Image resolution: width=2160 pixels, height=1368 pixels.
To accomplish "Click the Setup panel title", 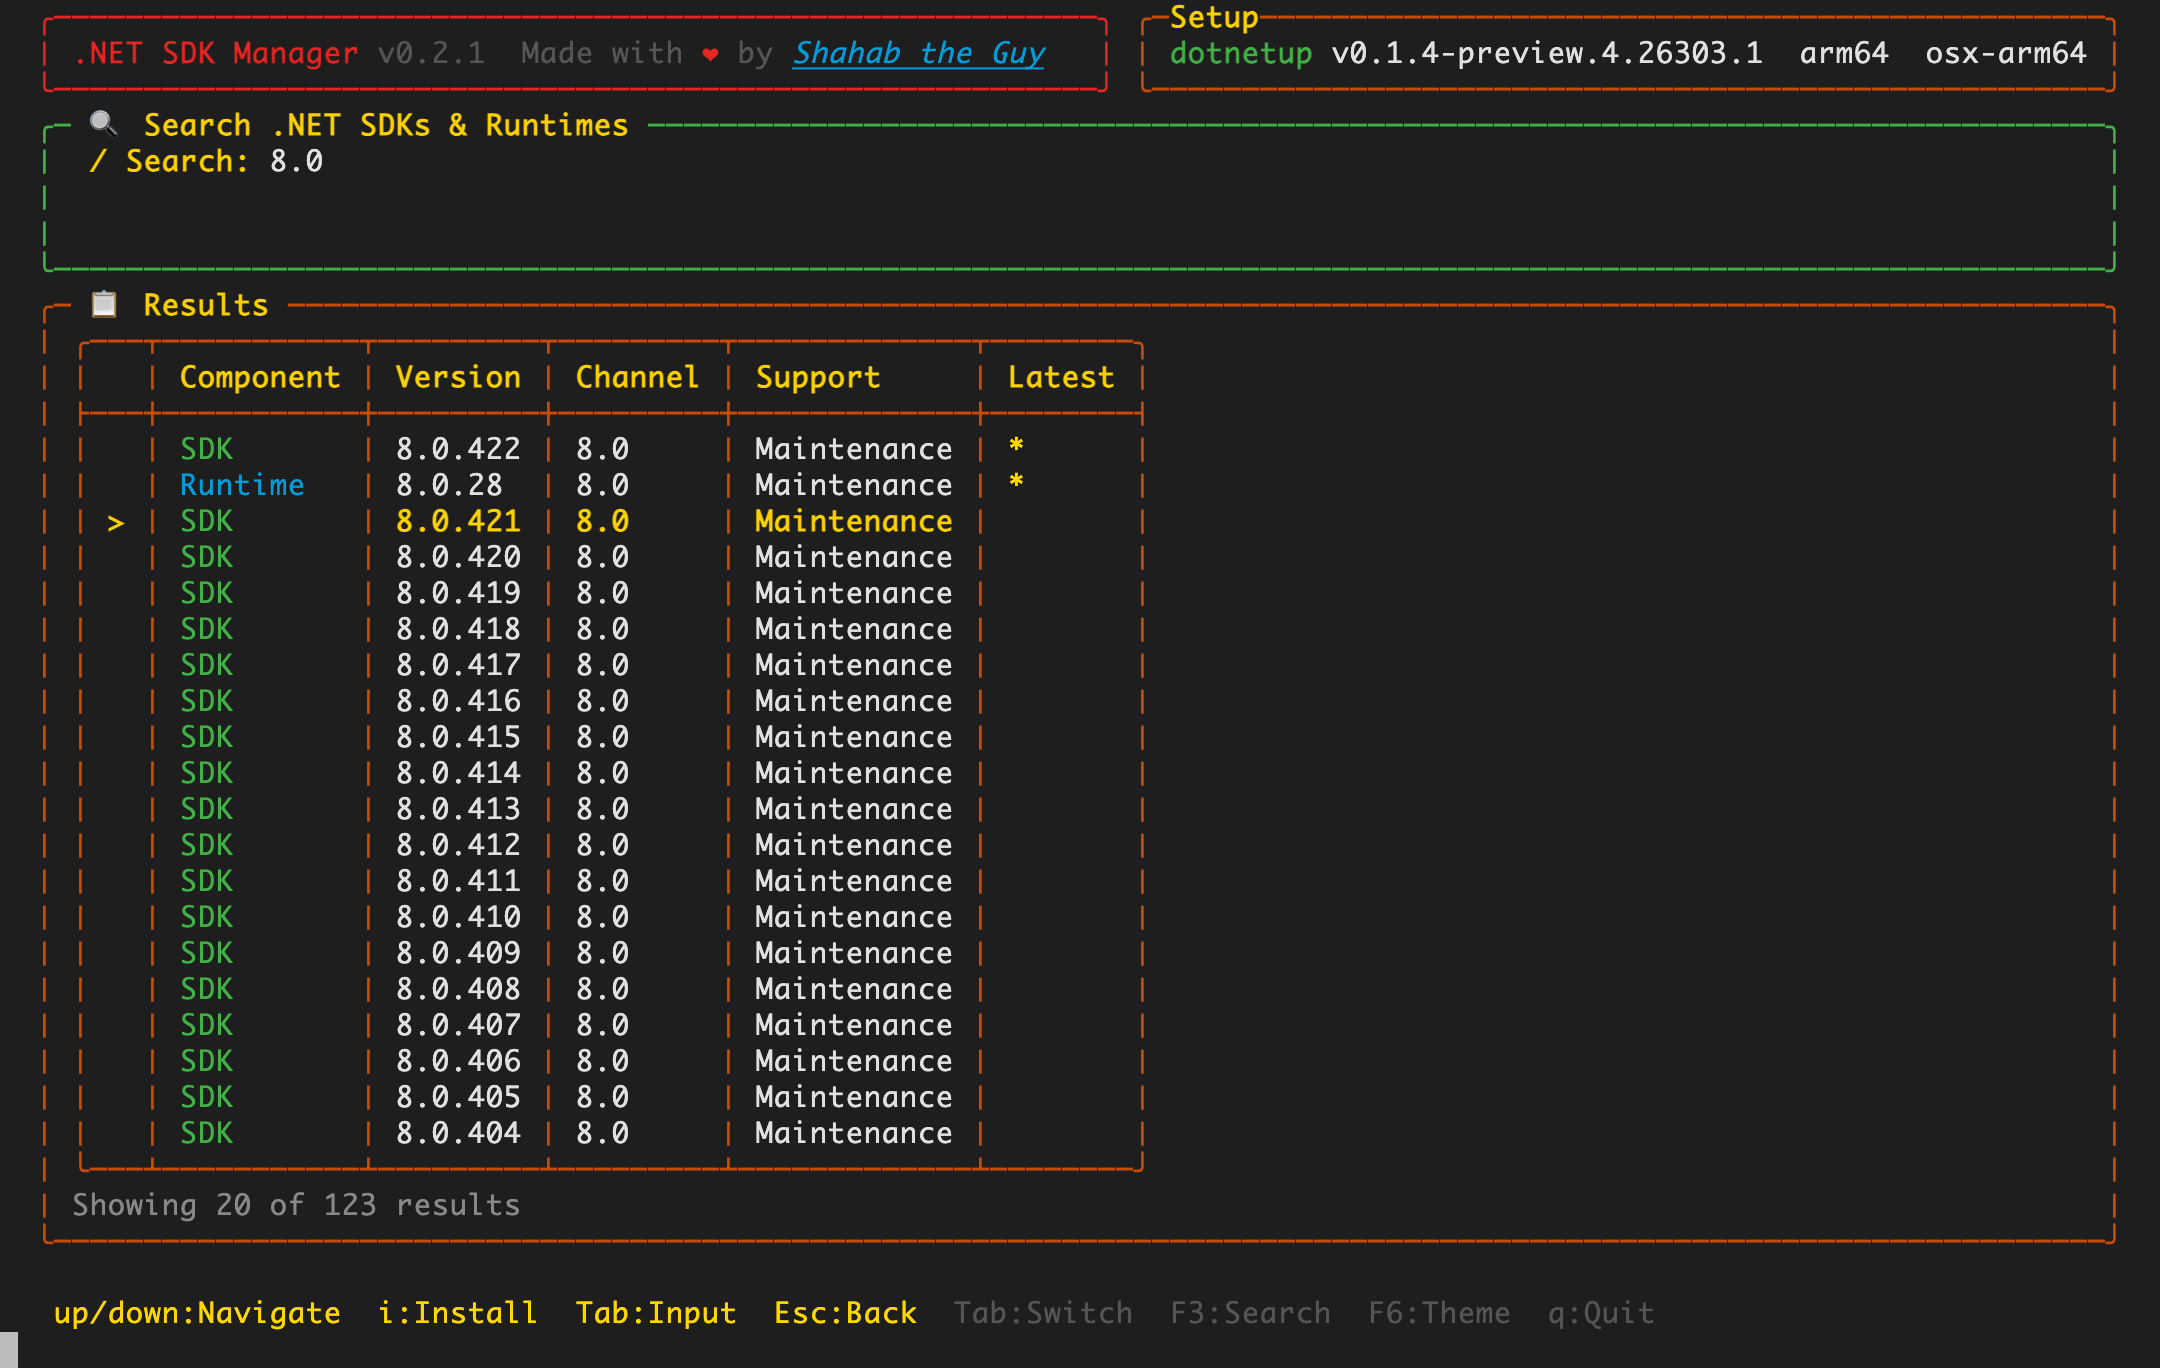I will pyautogui.click(x=1214, y=17).
